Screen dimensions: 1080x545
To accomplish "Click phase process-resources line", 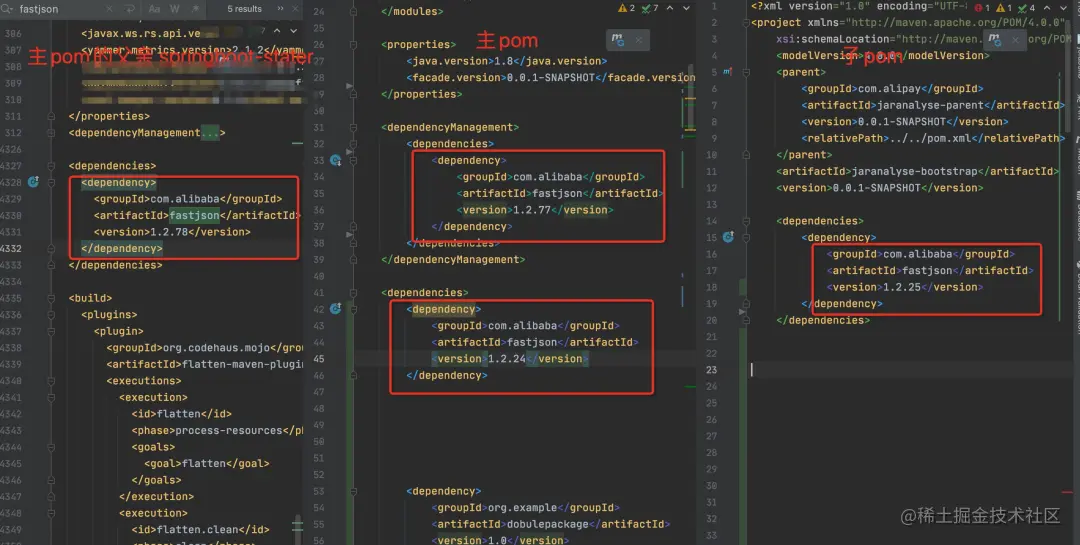I will point(217,431).
